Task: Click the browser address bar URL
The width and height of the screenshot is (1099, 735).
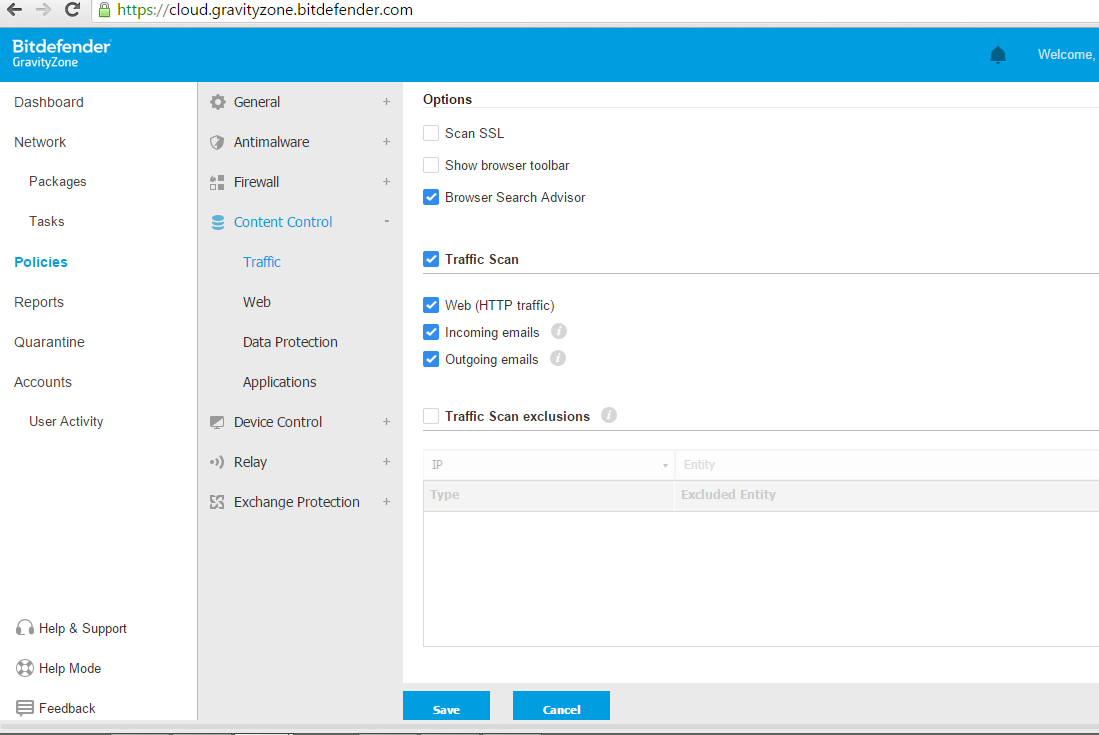Action: pos(265,10)
